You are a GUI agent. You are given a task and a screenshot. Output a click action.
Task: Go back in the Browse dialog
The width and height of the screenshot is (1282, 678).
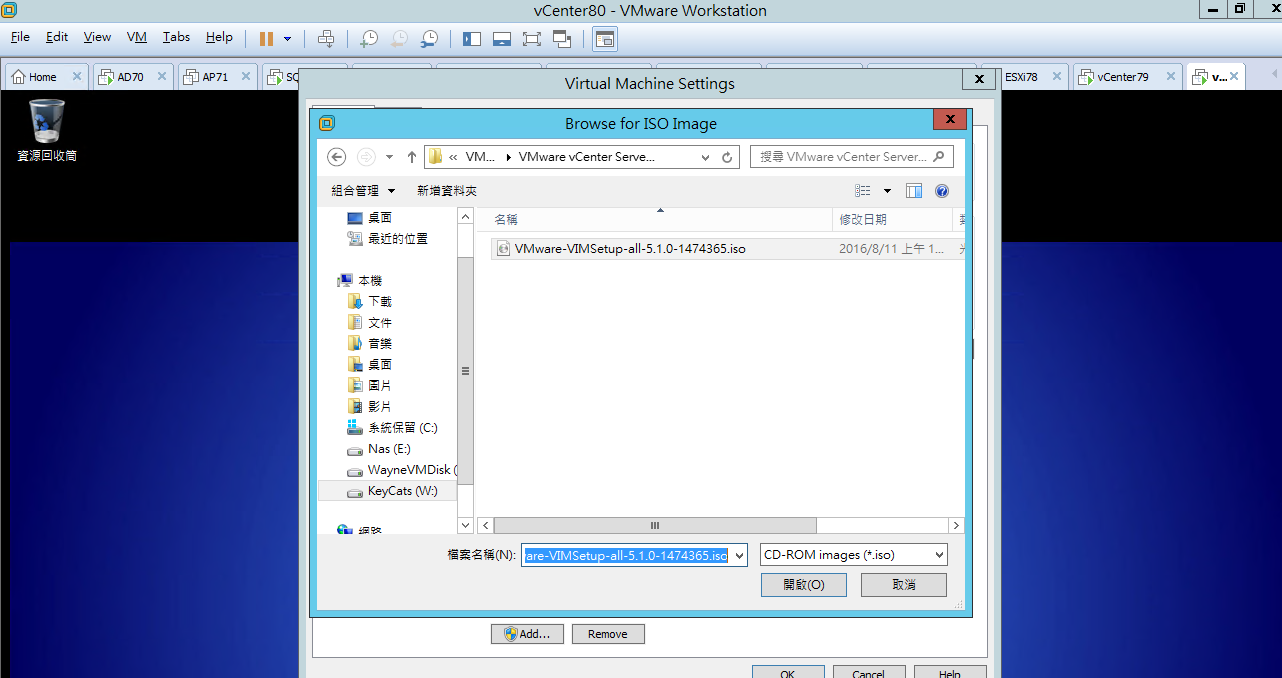tap(337, 157)
